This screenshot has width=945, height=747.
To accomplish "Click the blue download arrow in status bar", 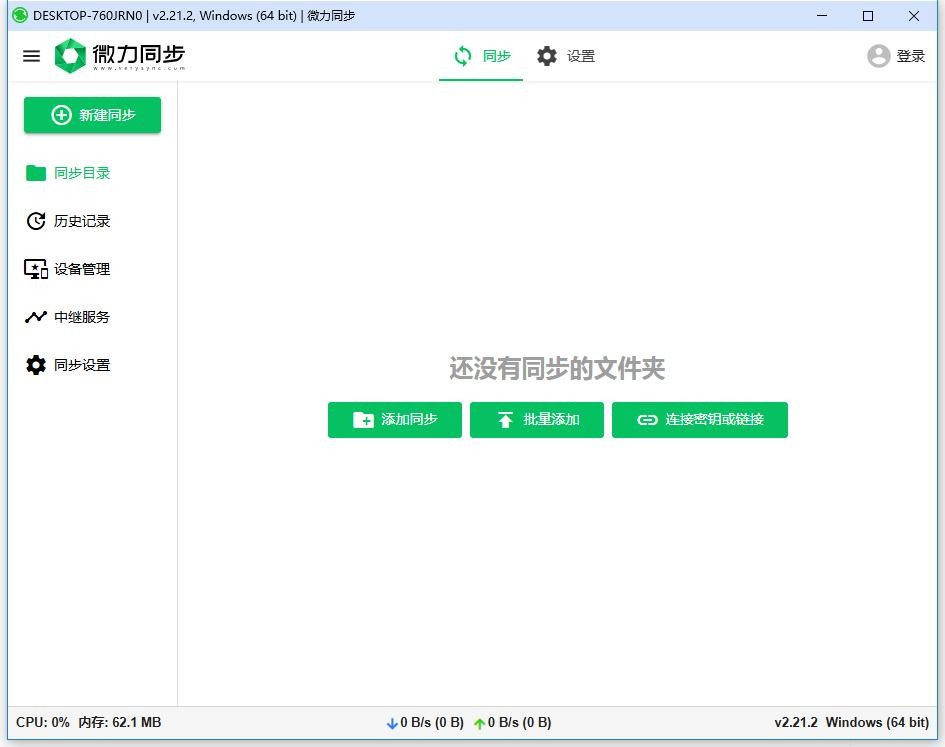I will click(392, 723).
